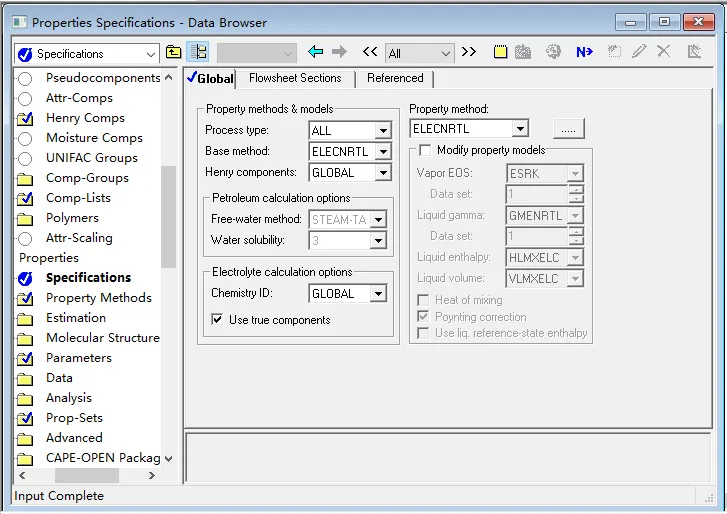
Task: Toggle the Poynting correction checkbox
Action: click(423, 317)
